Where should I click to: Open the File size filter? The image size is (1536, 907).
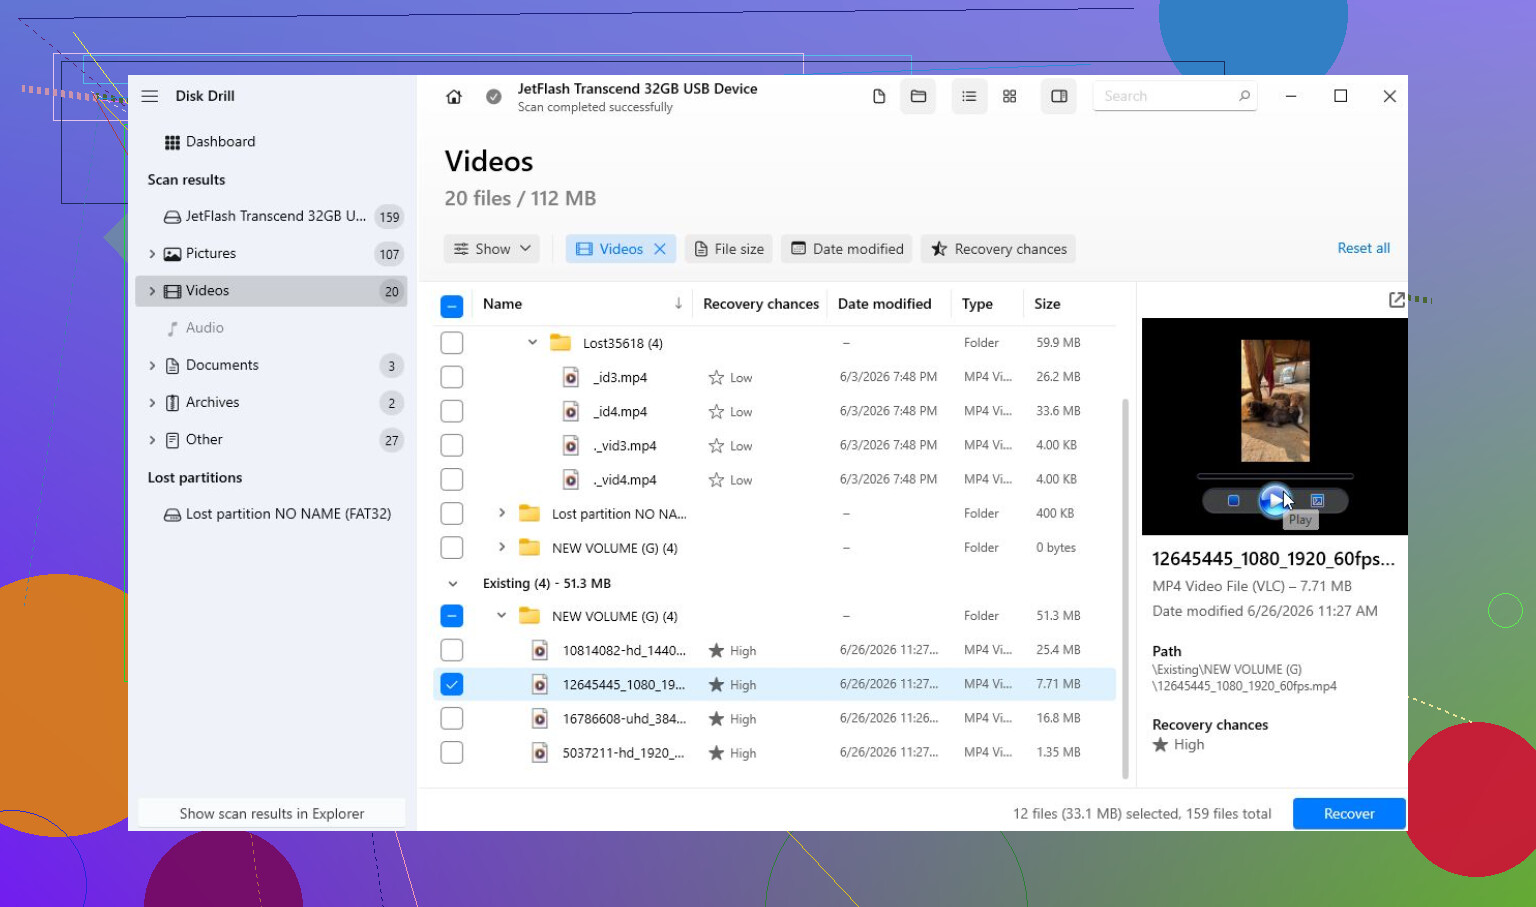(729, 249)
